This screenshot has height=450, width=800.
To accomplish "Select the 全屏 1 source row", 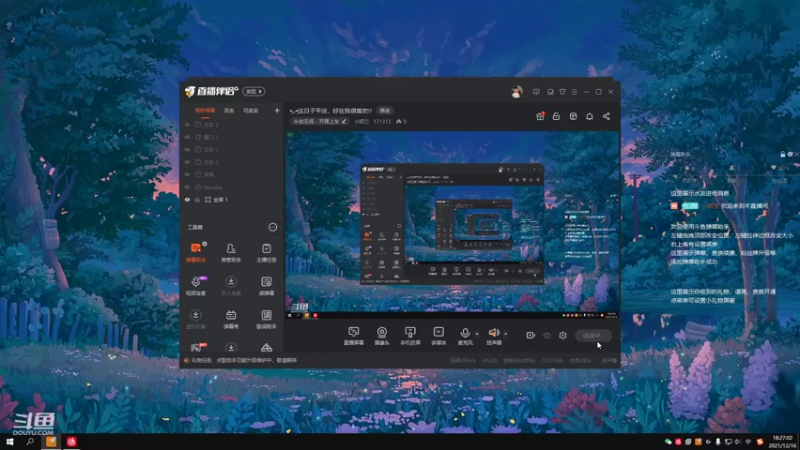I will [x=232, y=199].
